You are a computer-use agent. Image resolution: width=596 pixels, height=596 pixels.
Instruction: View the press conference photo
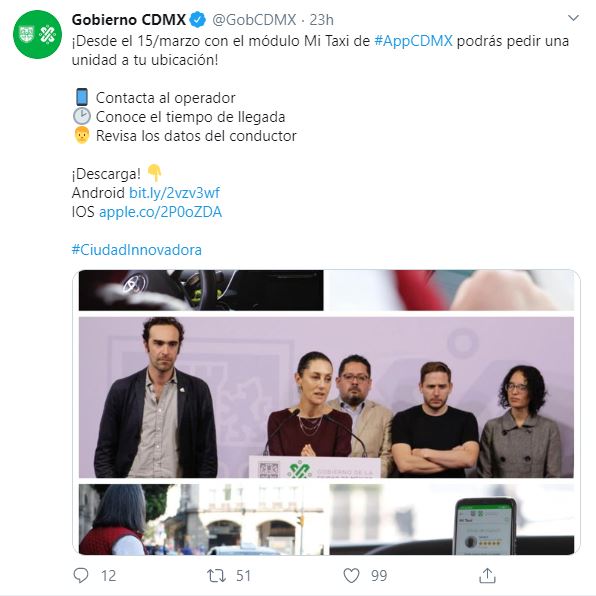click(326, 397)
